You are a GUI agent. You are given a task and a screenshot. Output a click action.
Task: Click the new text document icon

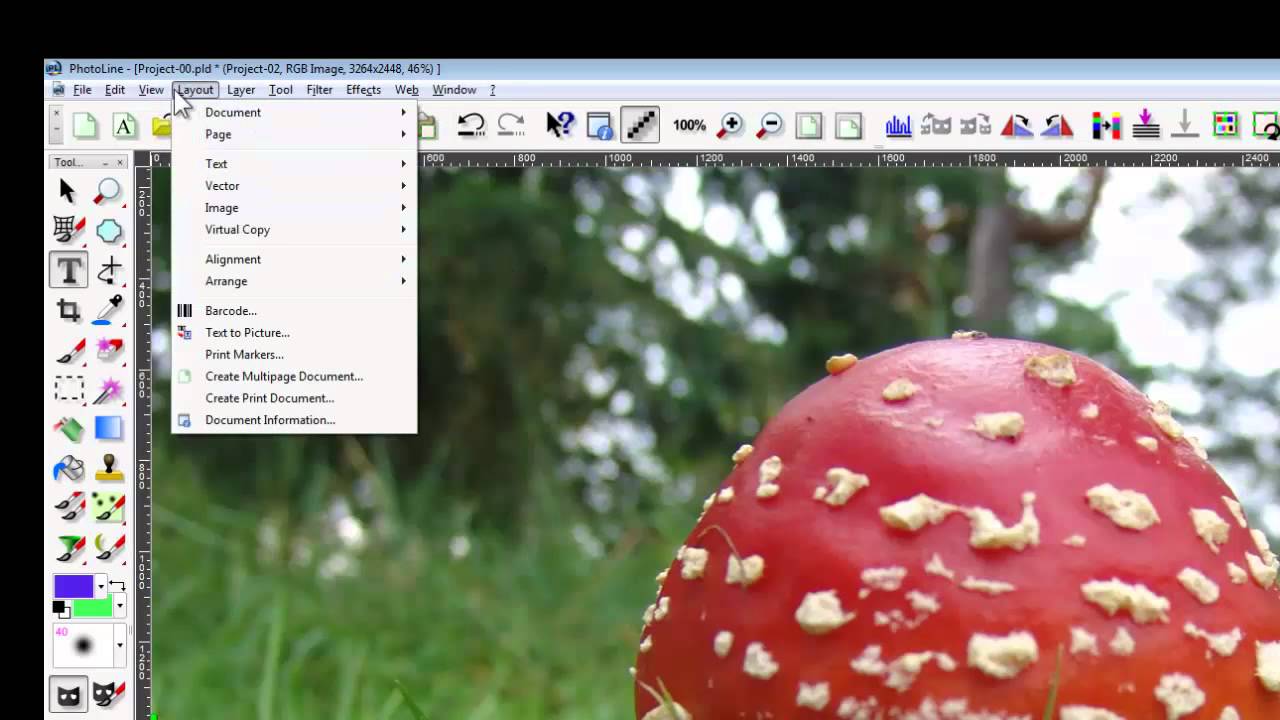tap(124, 125)
